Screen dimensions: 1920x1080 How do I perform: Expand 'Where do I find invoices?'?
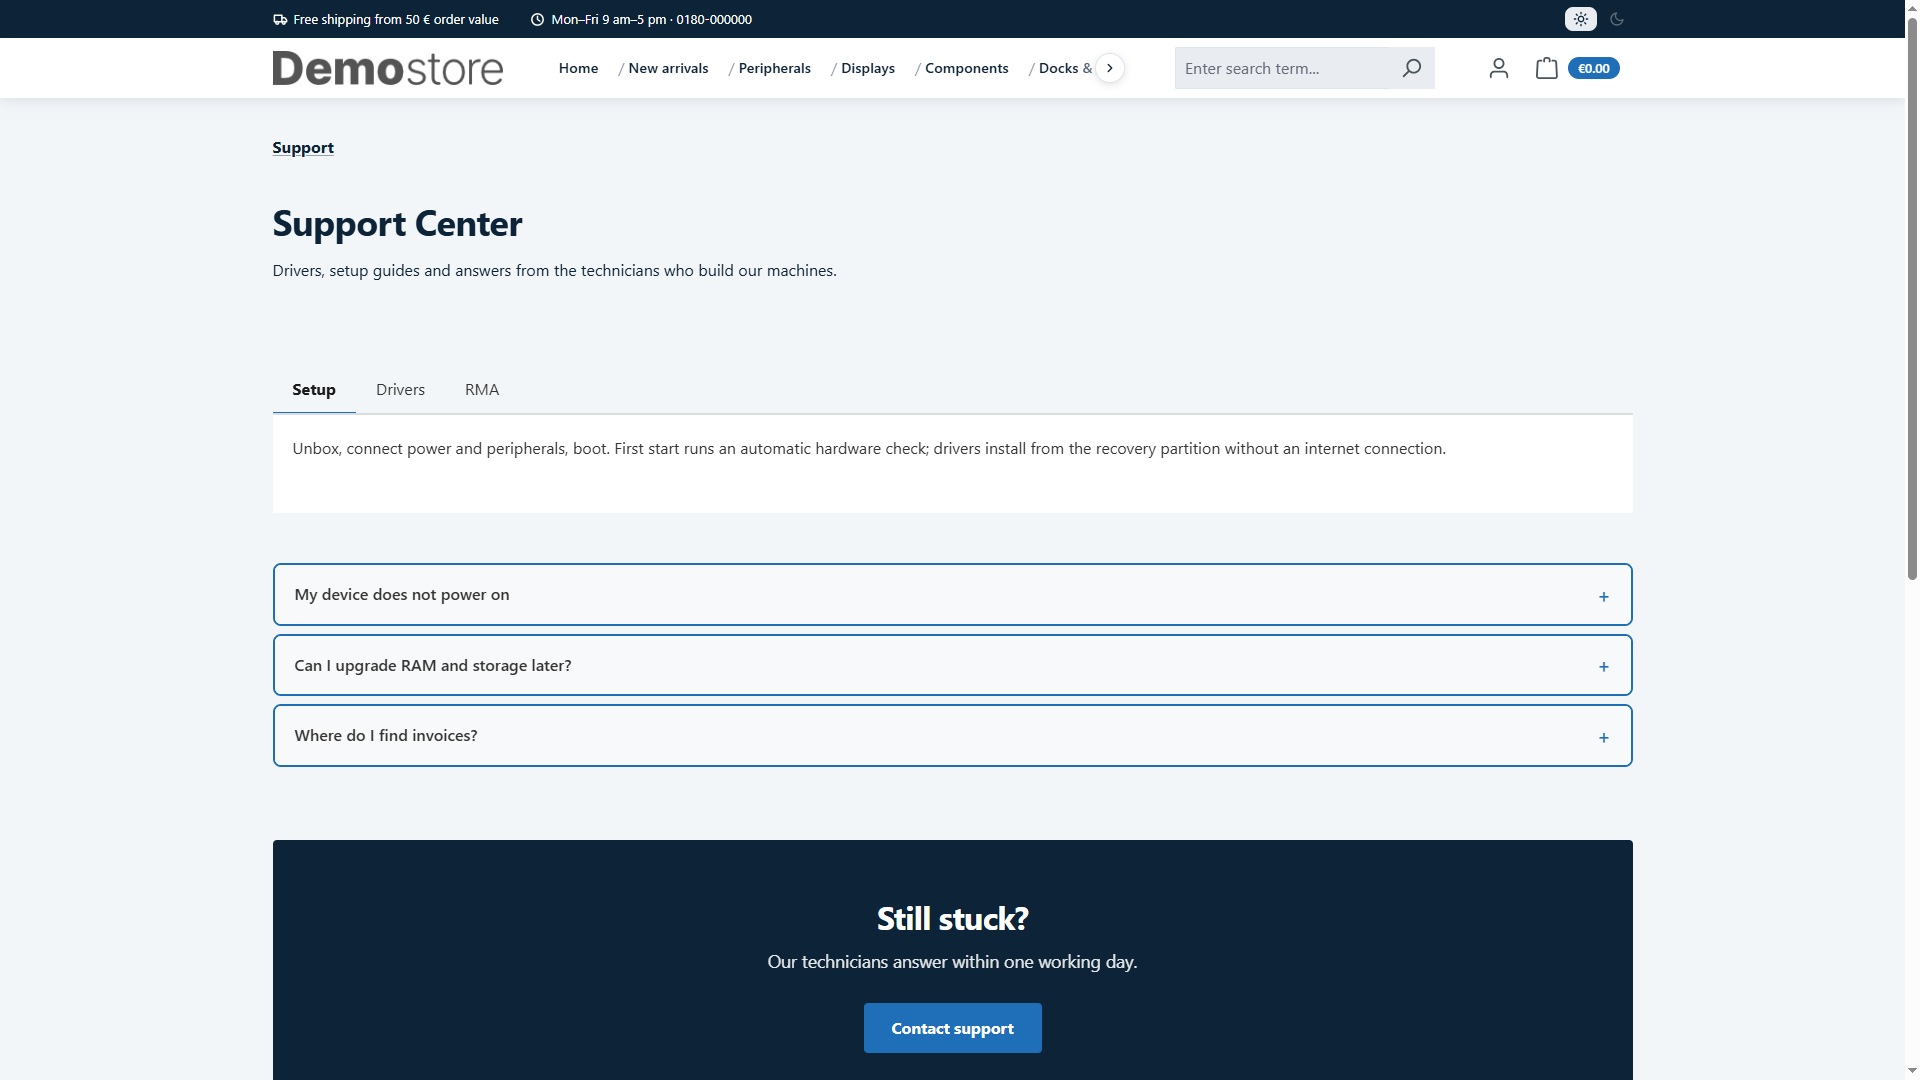[952, 736]
